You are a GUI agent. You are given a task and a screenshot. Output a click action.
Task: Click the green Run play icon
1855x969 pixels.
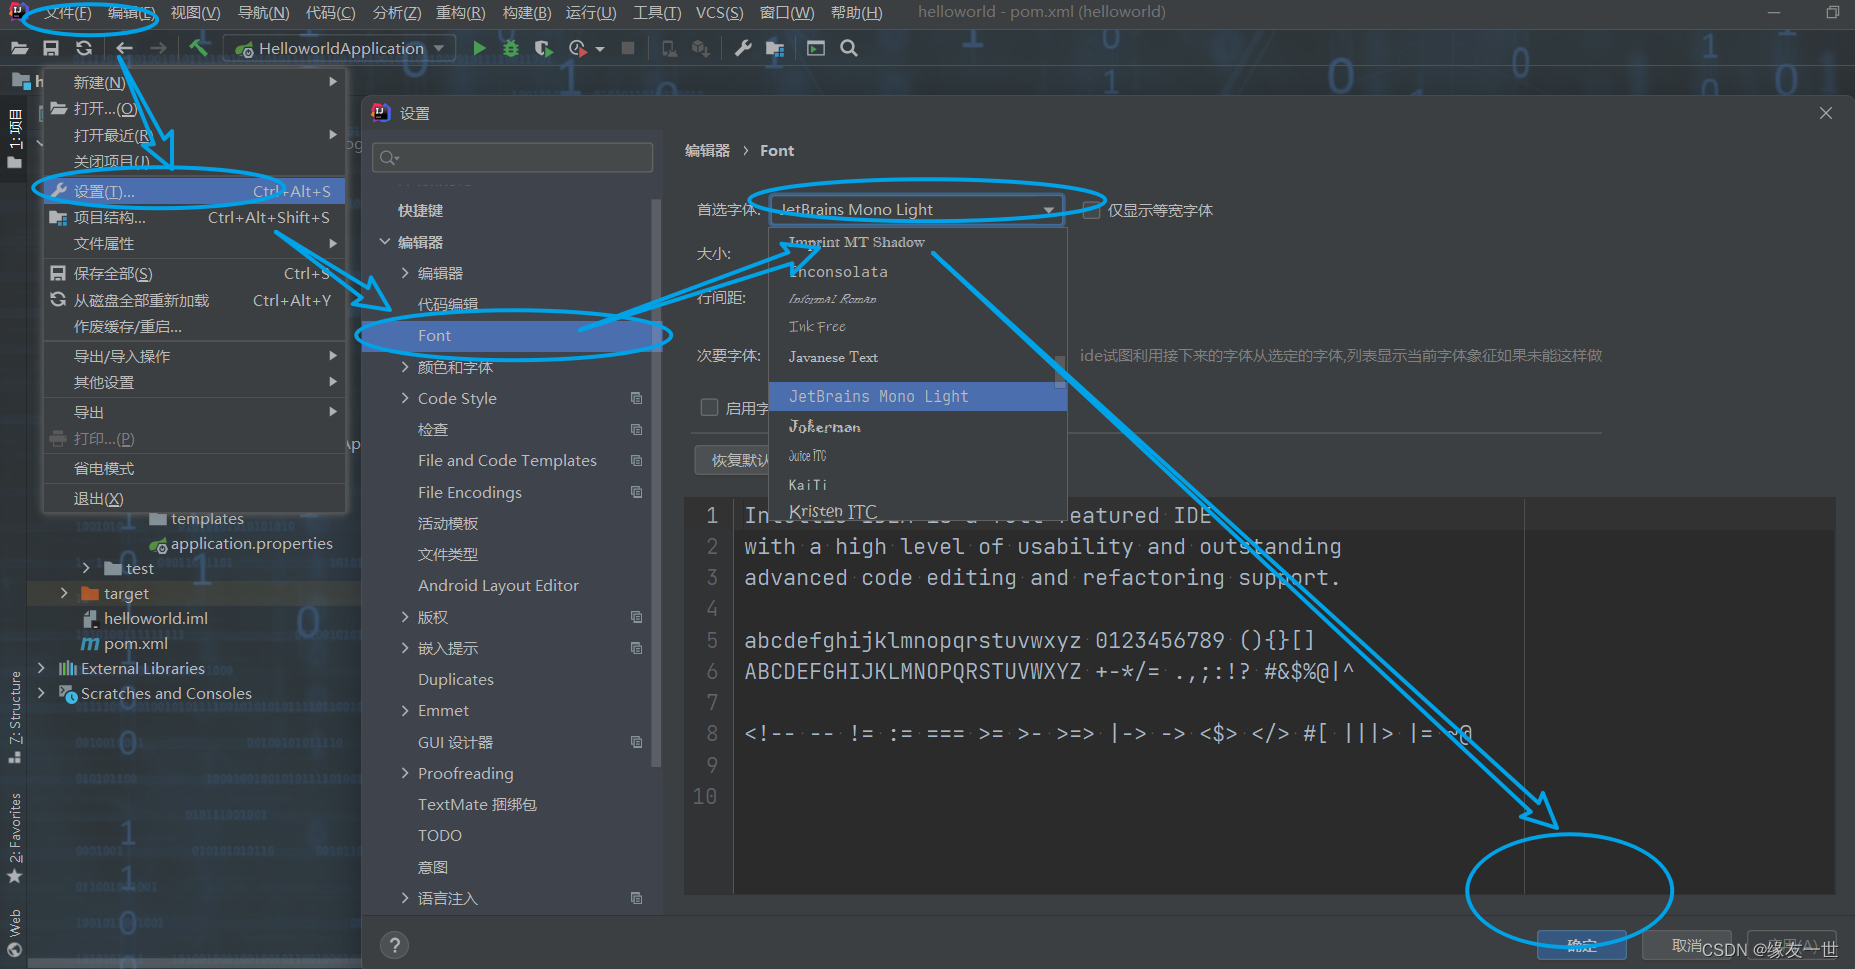[479, 48]
